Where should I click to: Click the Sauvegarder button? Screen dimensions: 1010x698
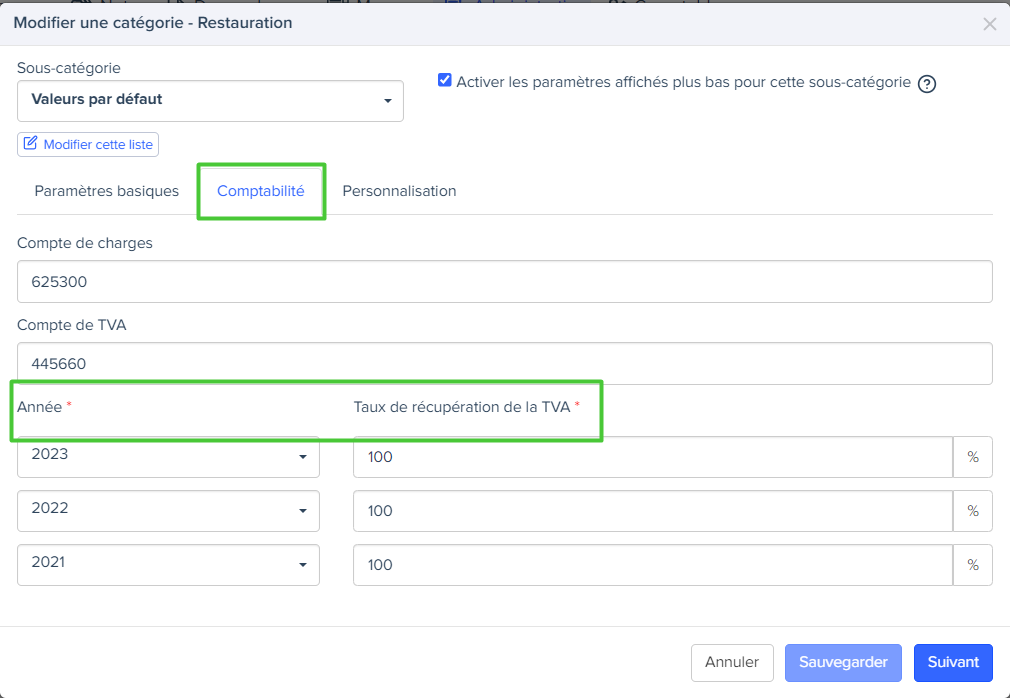pyautogui.click(x=843, y=662)
